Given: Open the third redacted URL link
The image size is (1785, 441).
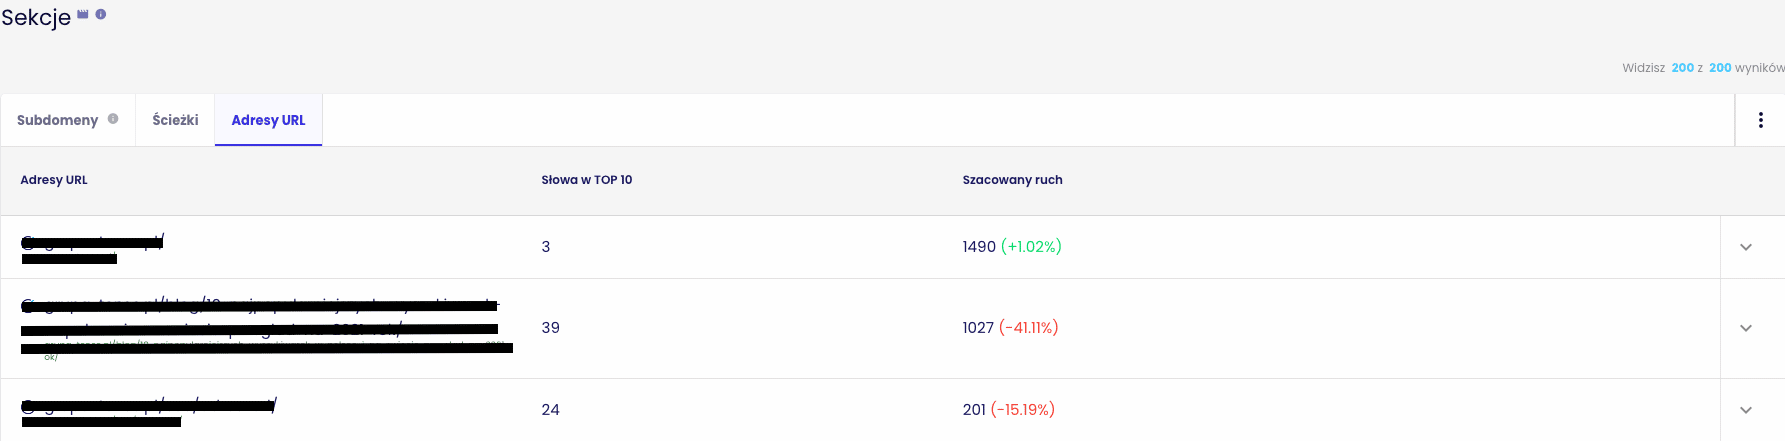Looking at the screenshot, I should pyautogui.click(x=148, y=405).
